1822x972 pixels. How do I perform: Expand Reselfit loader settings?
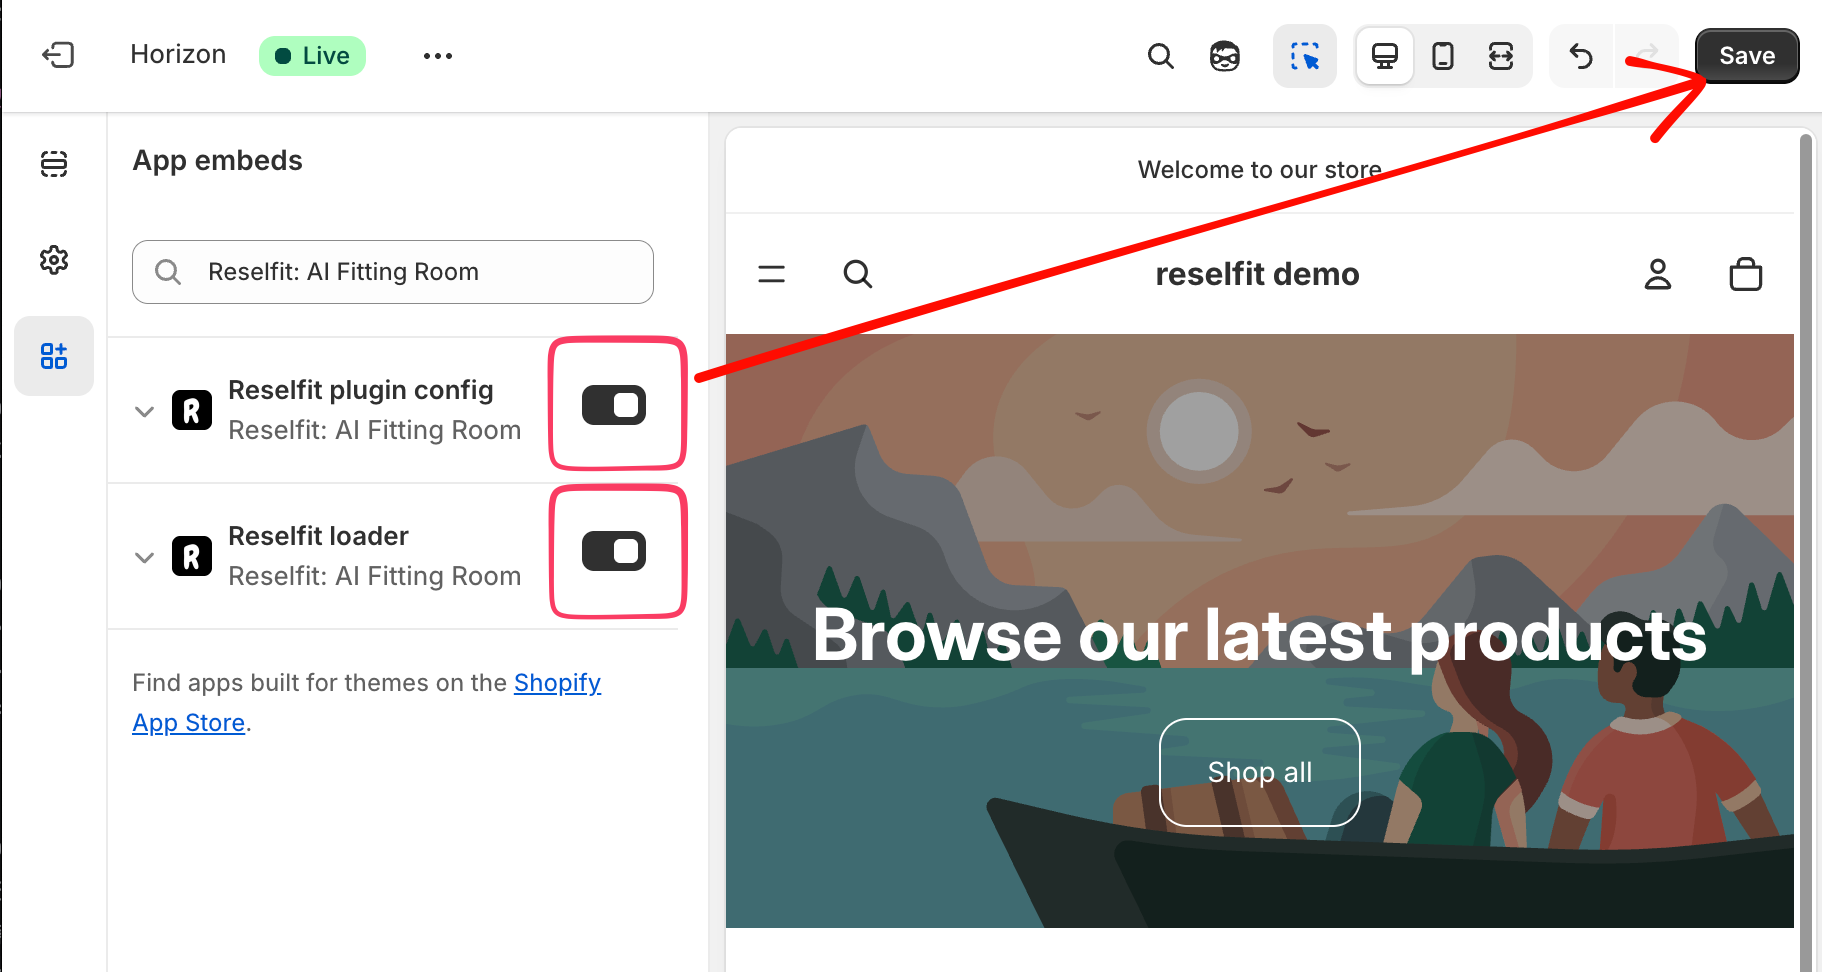tap(145, 557)
